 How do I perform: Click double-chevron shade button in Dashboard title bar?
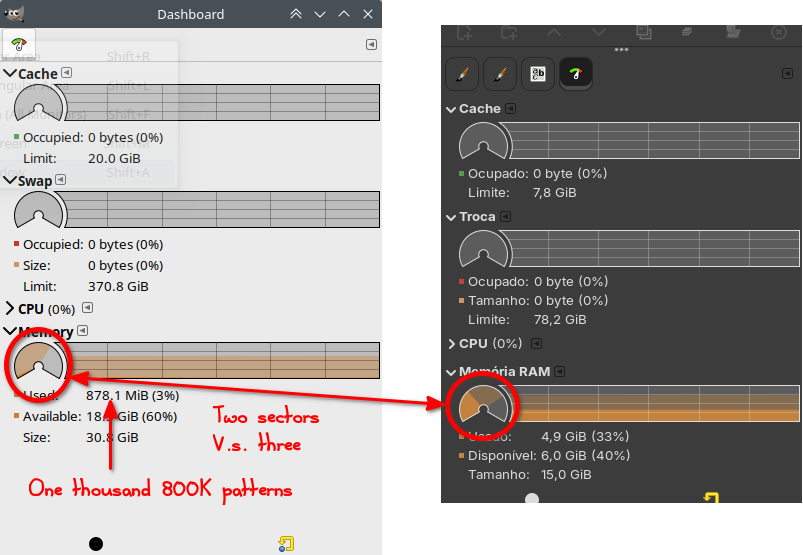[296, 14]
